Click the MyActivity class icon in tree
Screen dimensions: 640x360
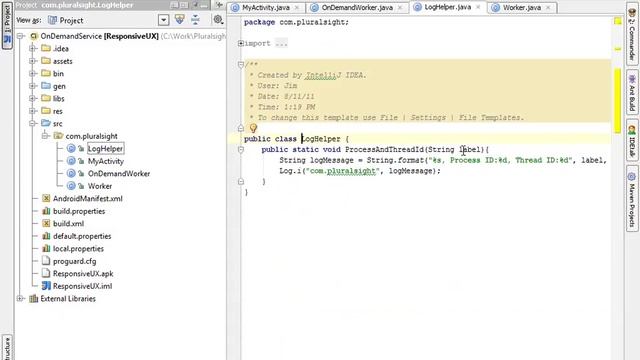71,161
